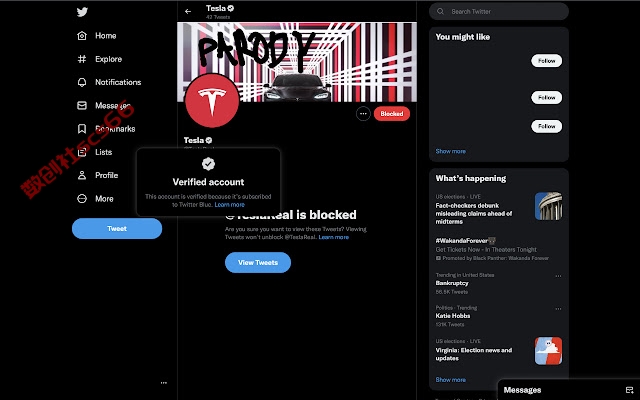Click the Search Twitter field
The image size is (640, 400).
[x=499, y=11]
